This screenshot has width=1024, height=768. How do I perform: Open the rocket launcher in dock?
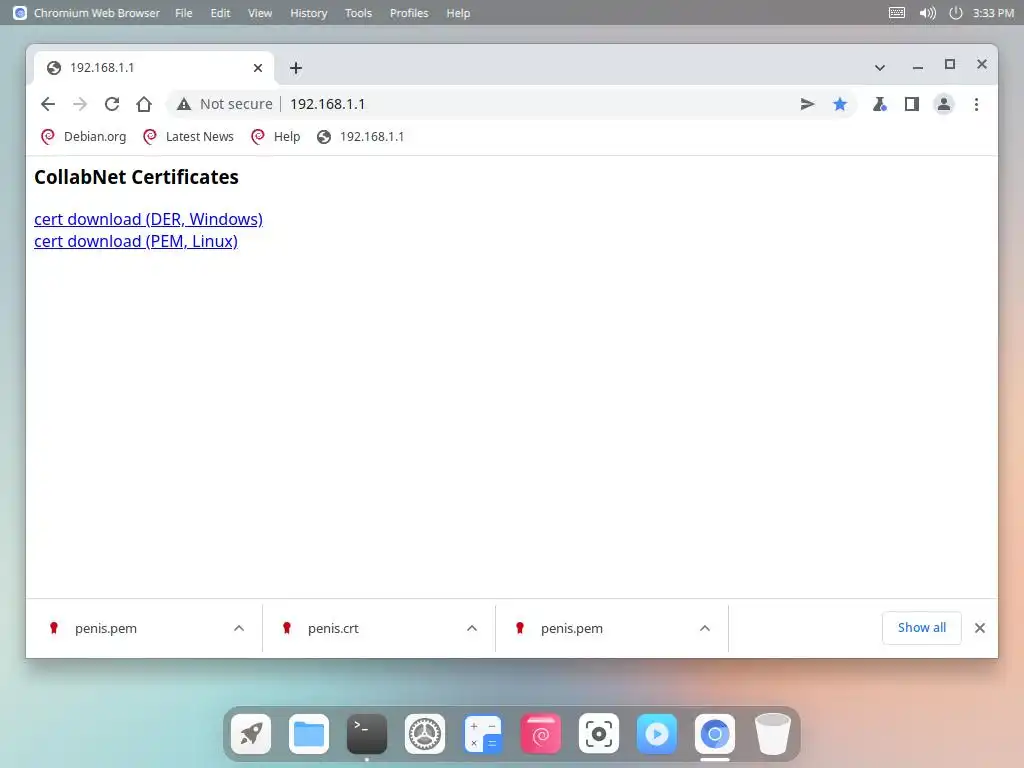coord(251,734)
